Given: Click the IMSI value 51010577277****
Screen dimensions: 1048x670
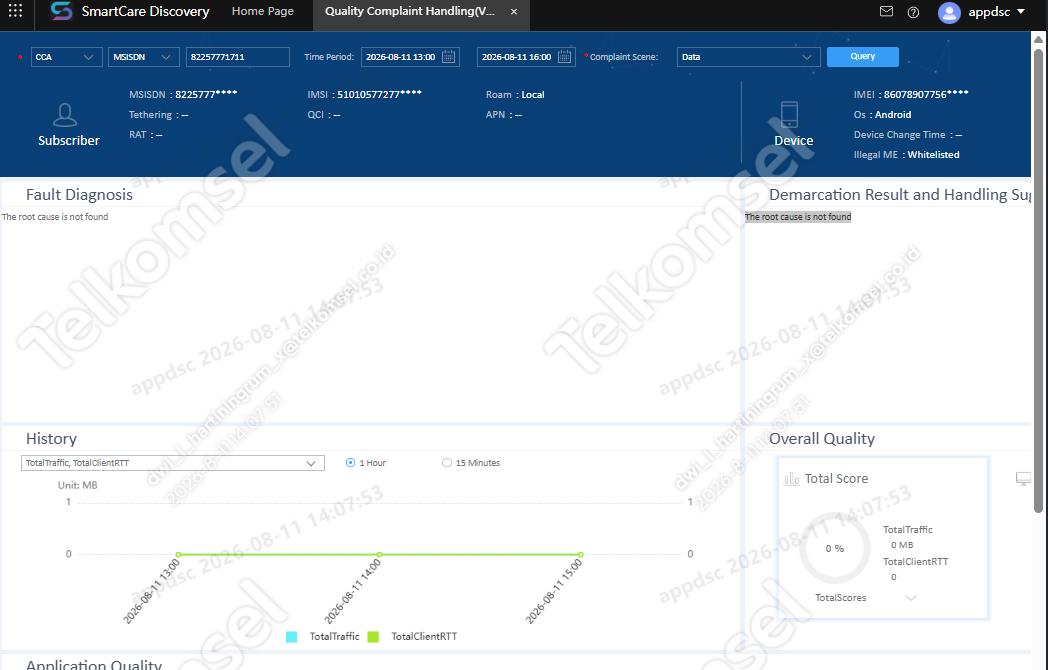Looking at the screenshot, I should tap(380, 94).
